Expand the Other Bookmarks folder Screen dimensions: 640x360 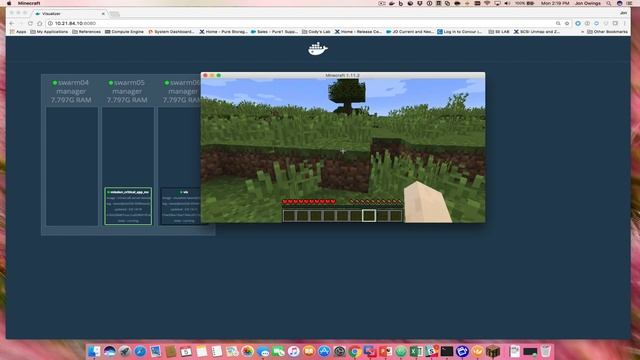(607, 31)
